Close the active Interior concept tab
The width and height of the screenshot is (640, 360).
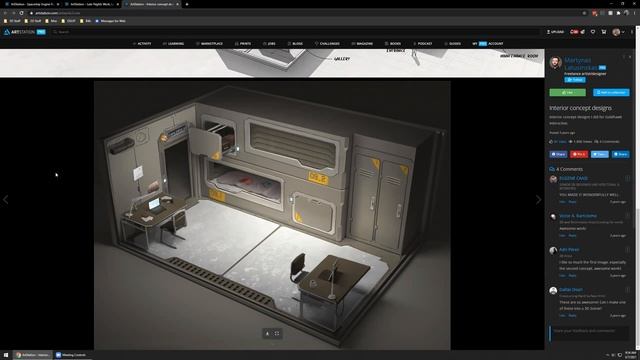pos(178,4)
